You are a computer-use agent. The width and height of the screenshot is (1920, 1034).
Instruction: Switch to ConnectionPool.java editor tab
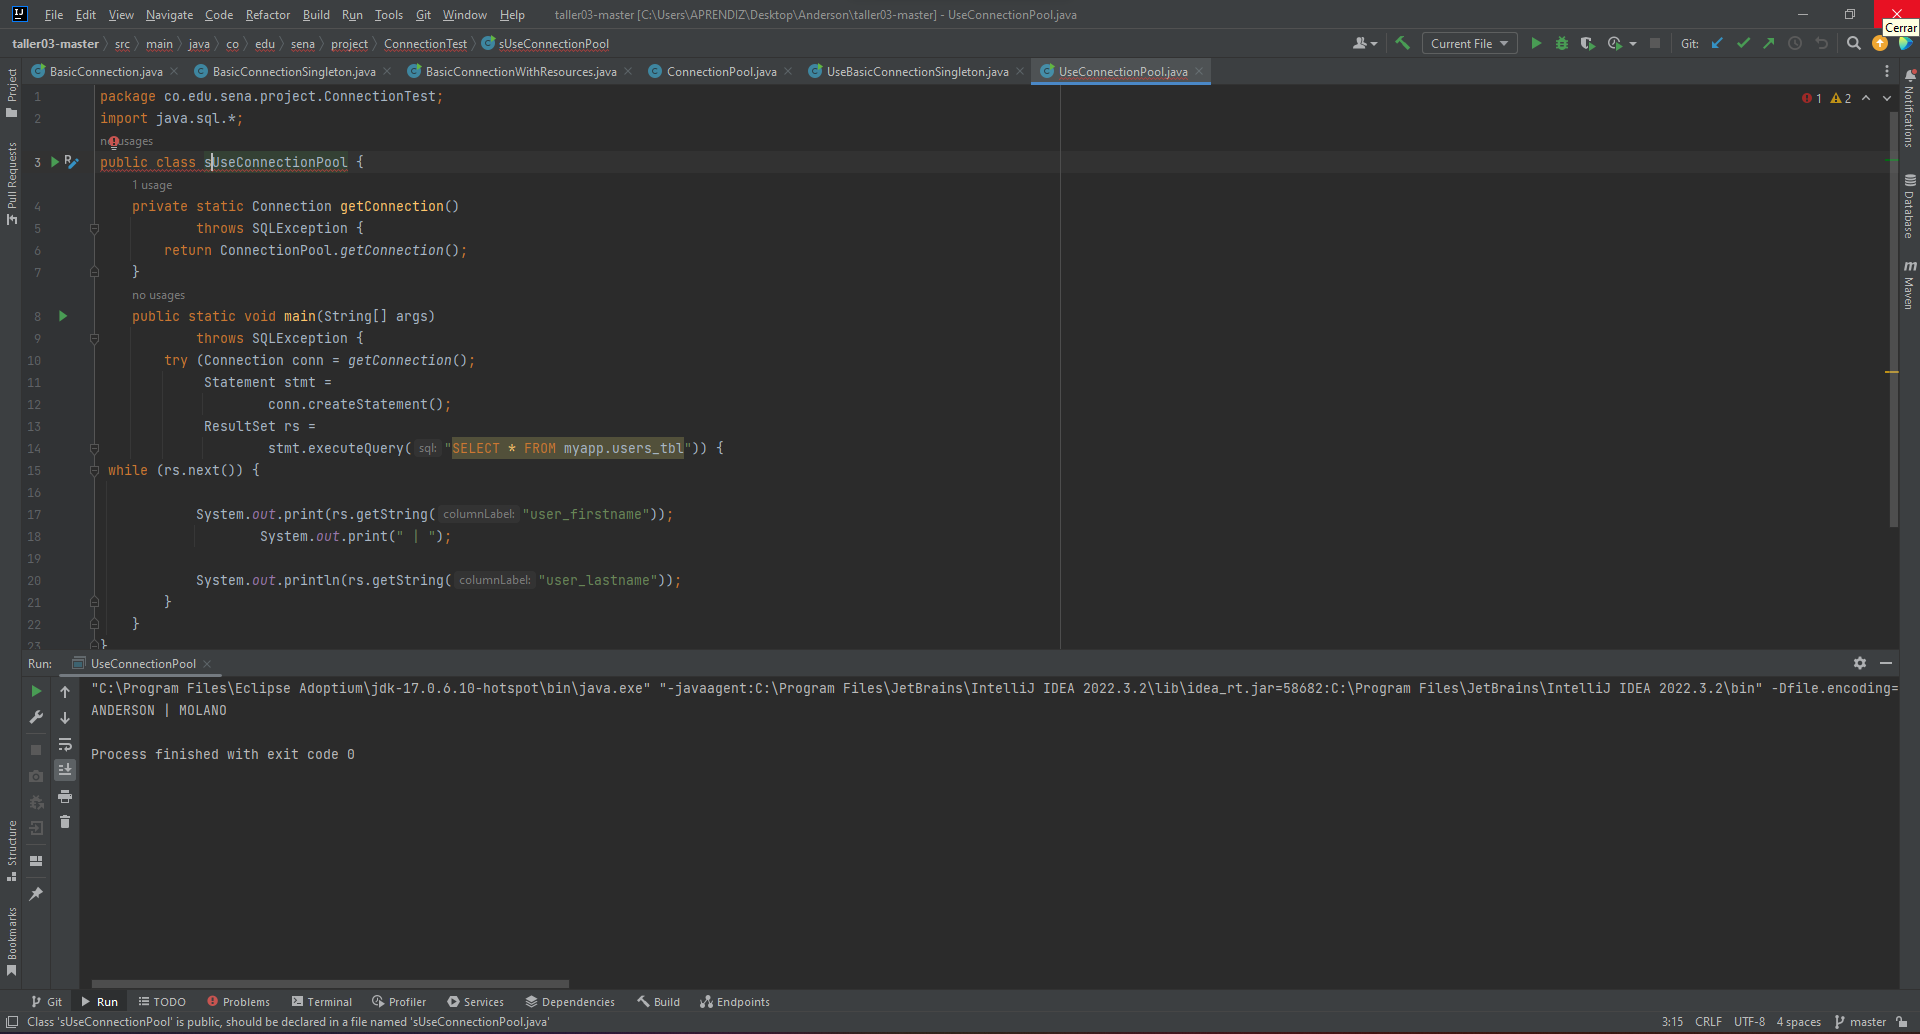721,71
